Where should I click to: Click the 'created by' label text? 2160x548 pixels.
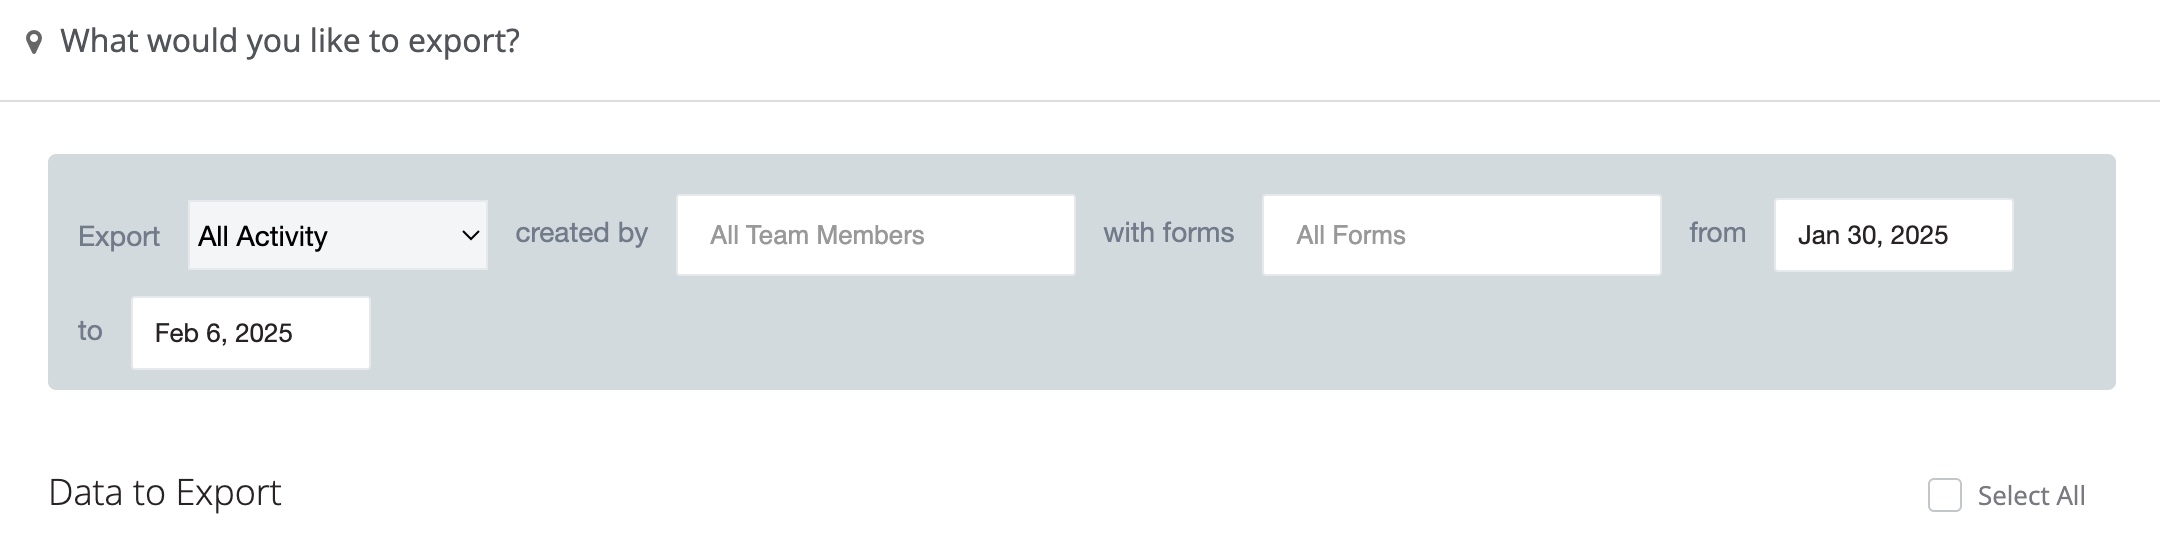point(582,233)
